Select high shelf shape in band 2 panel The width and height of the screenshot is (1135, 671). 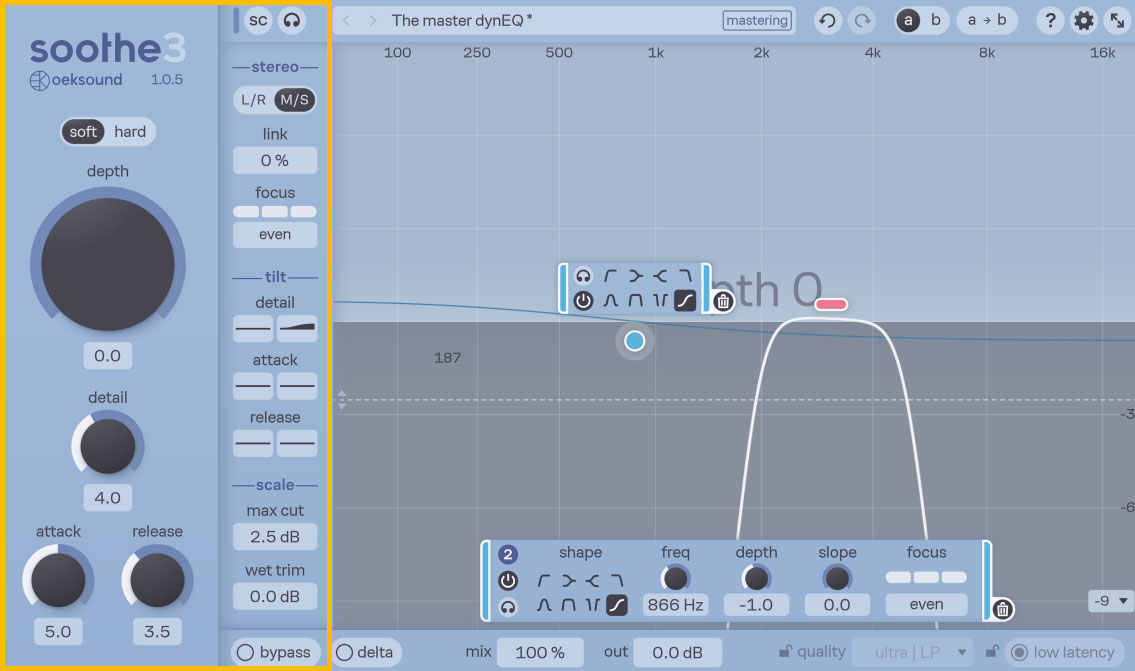[x=592, y=581]
